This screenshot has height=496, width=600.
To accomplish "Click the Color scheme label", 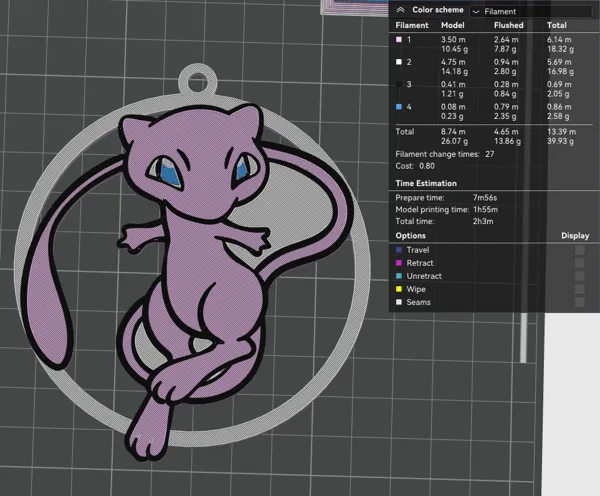I will [438, 10].
